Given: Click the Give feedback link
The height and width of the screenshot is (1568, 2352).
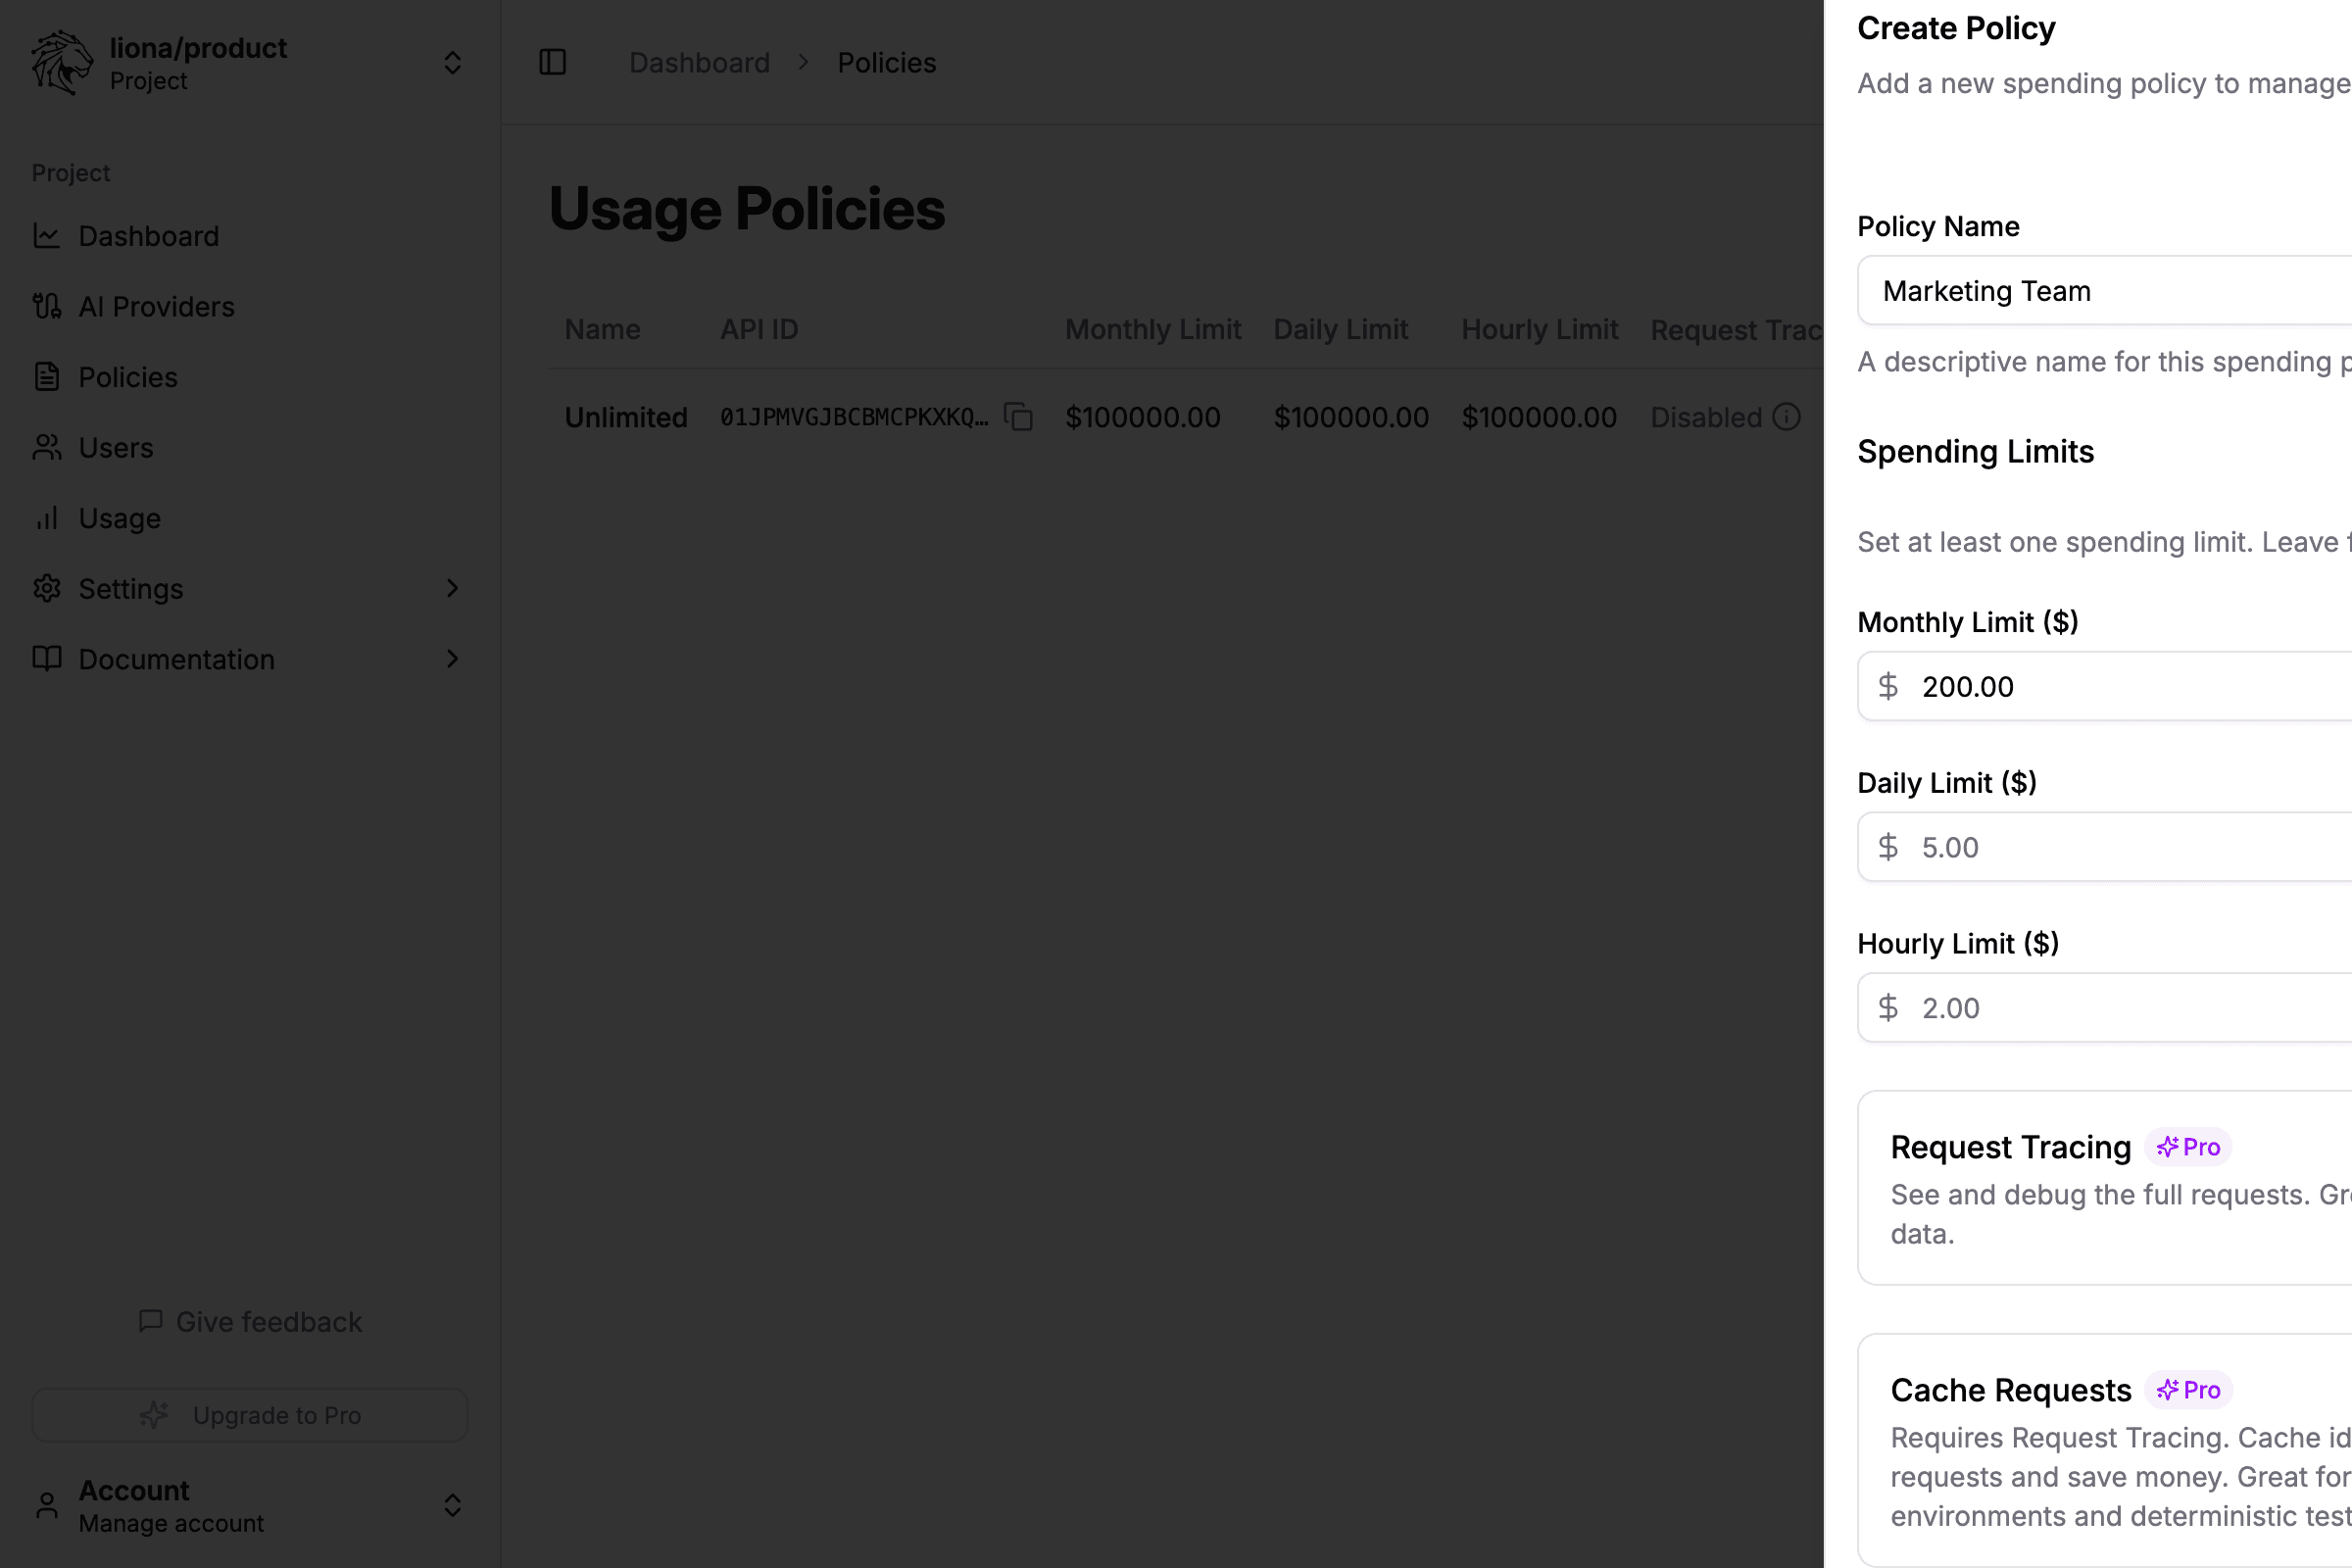Looking at the screenshot, I should [x=250, y=1321].
